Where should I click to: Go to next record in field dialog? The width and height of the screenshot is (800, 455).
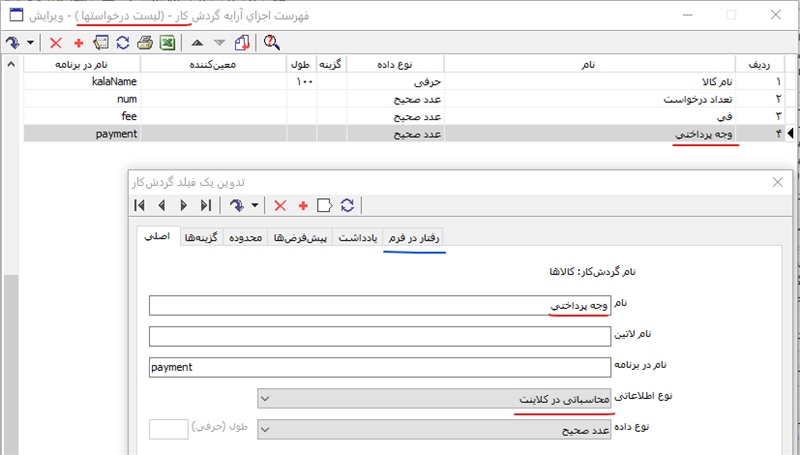183,205
